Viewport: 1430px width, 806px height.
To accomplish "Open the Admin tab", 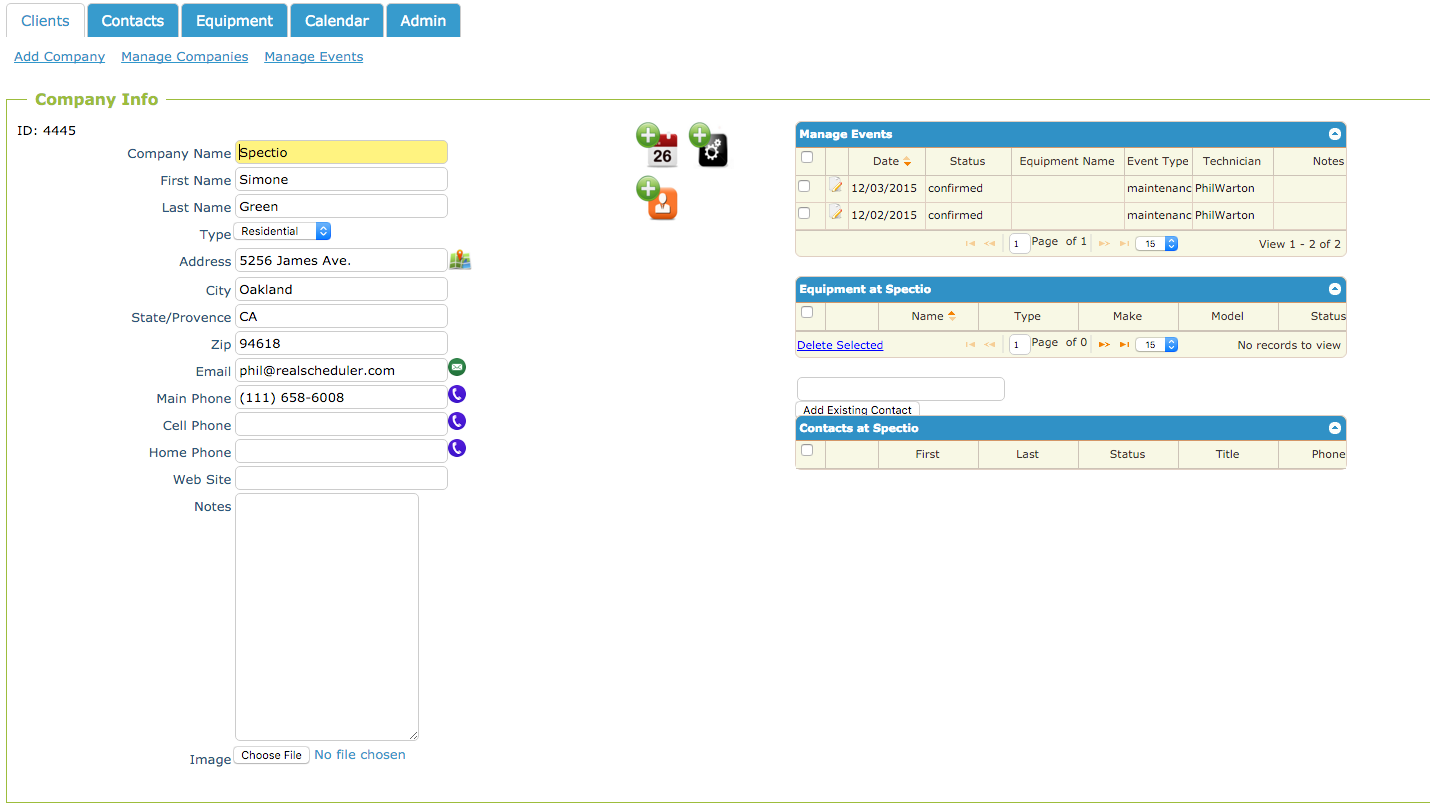I will (423, 19).
